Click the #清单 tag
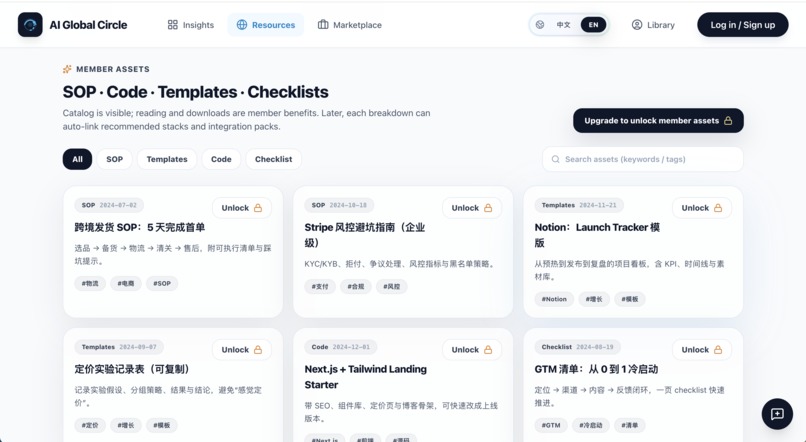The width and height of the screenshot is (806, 442). coord(630,425)
